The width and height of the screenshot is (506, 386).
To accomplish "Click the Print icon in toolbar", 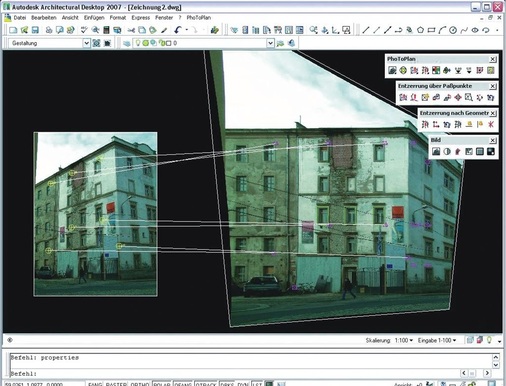I will (49, 30).
